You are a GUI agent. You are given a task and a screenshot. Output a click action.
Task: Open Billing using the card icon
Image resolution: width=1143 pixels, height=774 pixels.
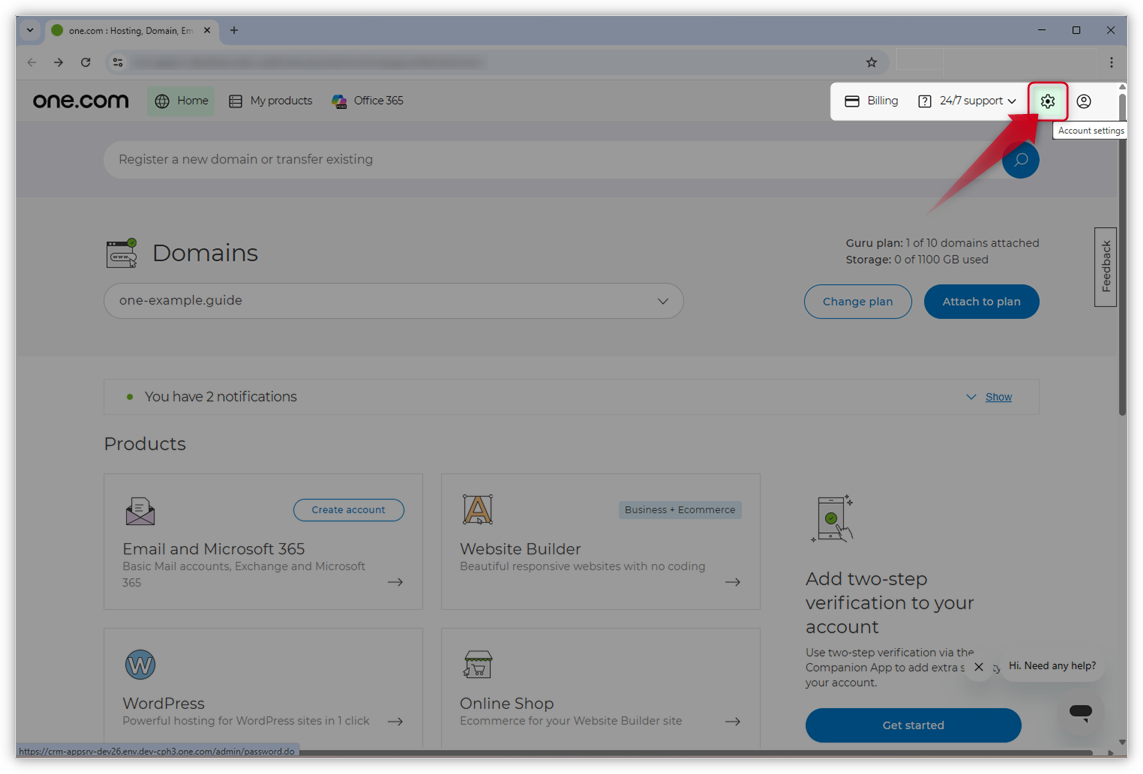(x=851, y=101)
